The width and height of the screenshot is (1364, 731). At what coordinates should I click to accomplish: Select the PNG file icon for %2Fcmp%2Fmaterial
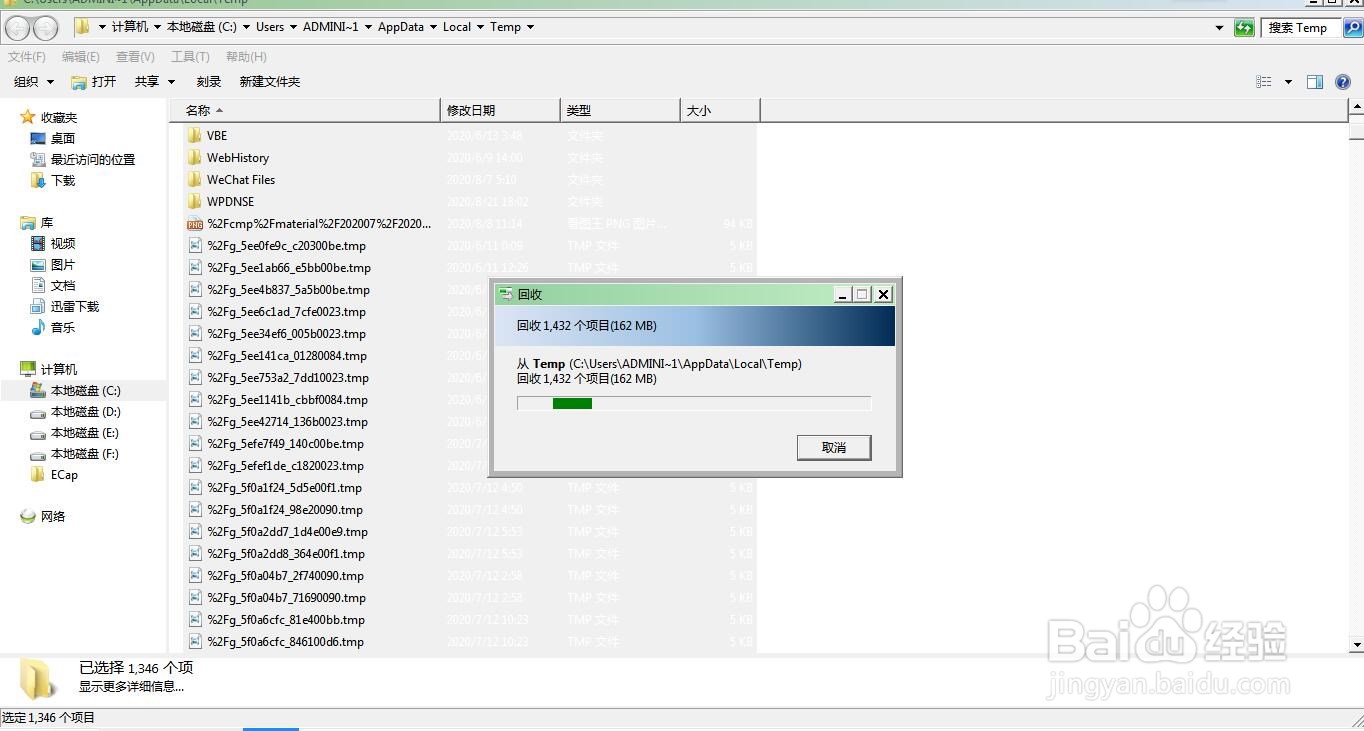coord(195,224)
